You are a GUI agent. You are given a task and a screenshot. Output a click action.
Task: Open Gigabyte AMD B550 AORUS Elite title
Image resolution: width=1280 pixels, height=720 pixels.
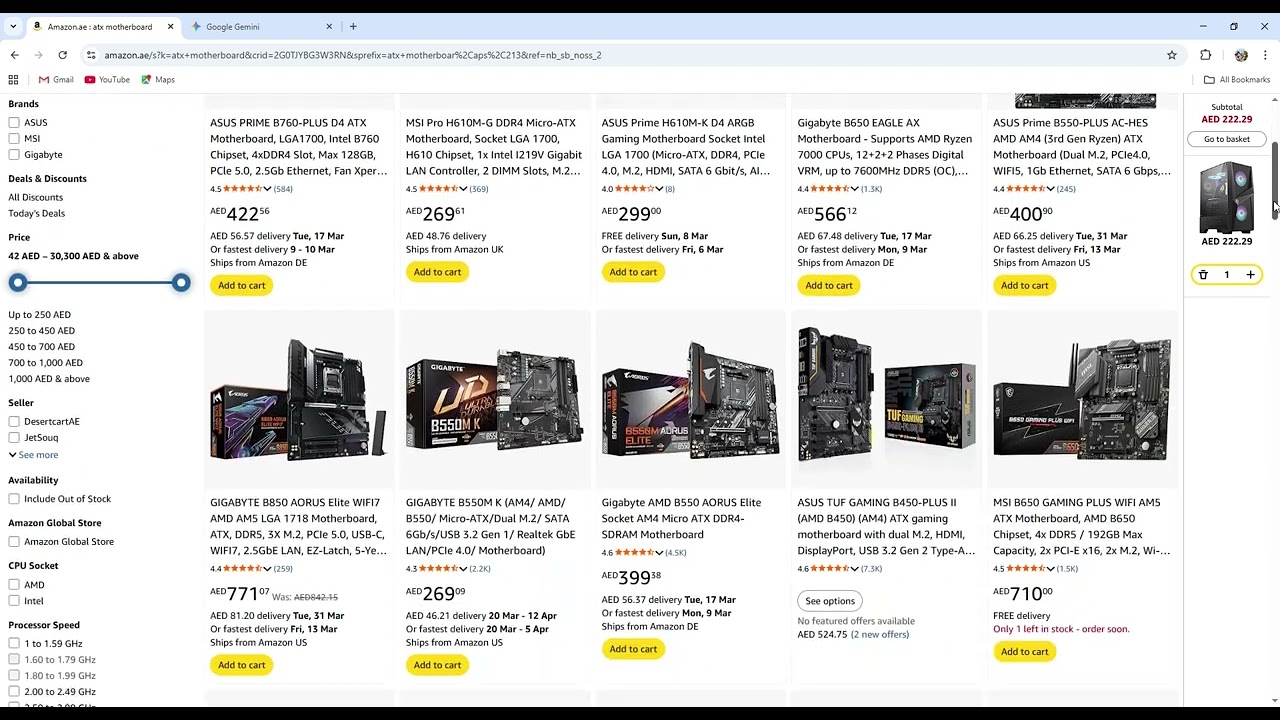click(x=681, y=519)
